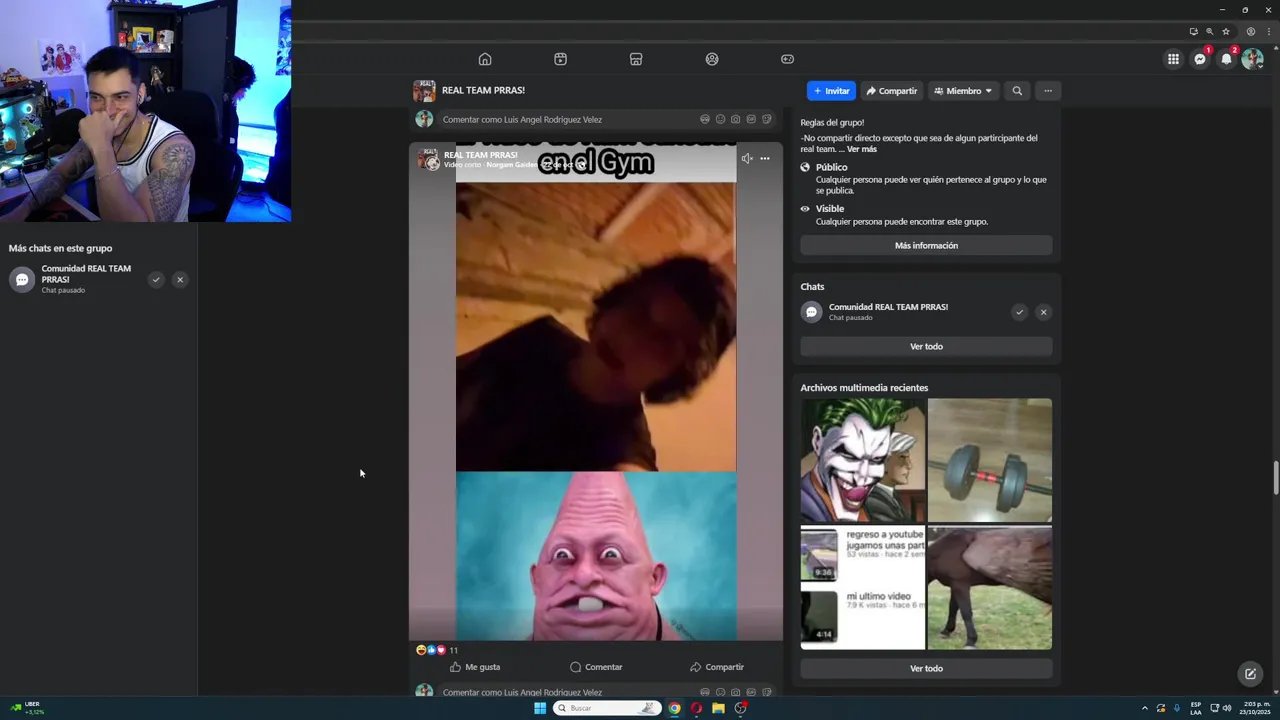Click Ver todo under recent media
Viewport: 1280px width, 720px height.
pyautogui.click(x=926, y=668)
